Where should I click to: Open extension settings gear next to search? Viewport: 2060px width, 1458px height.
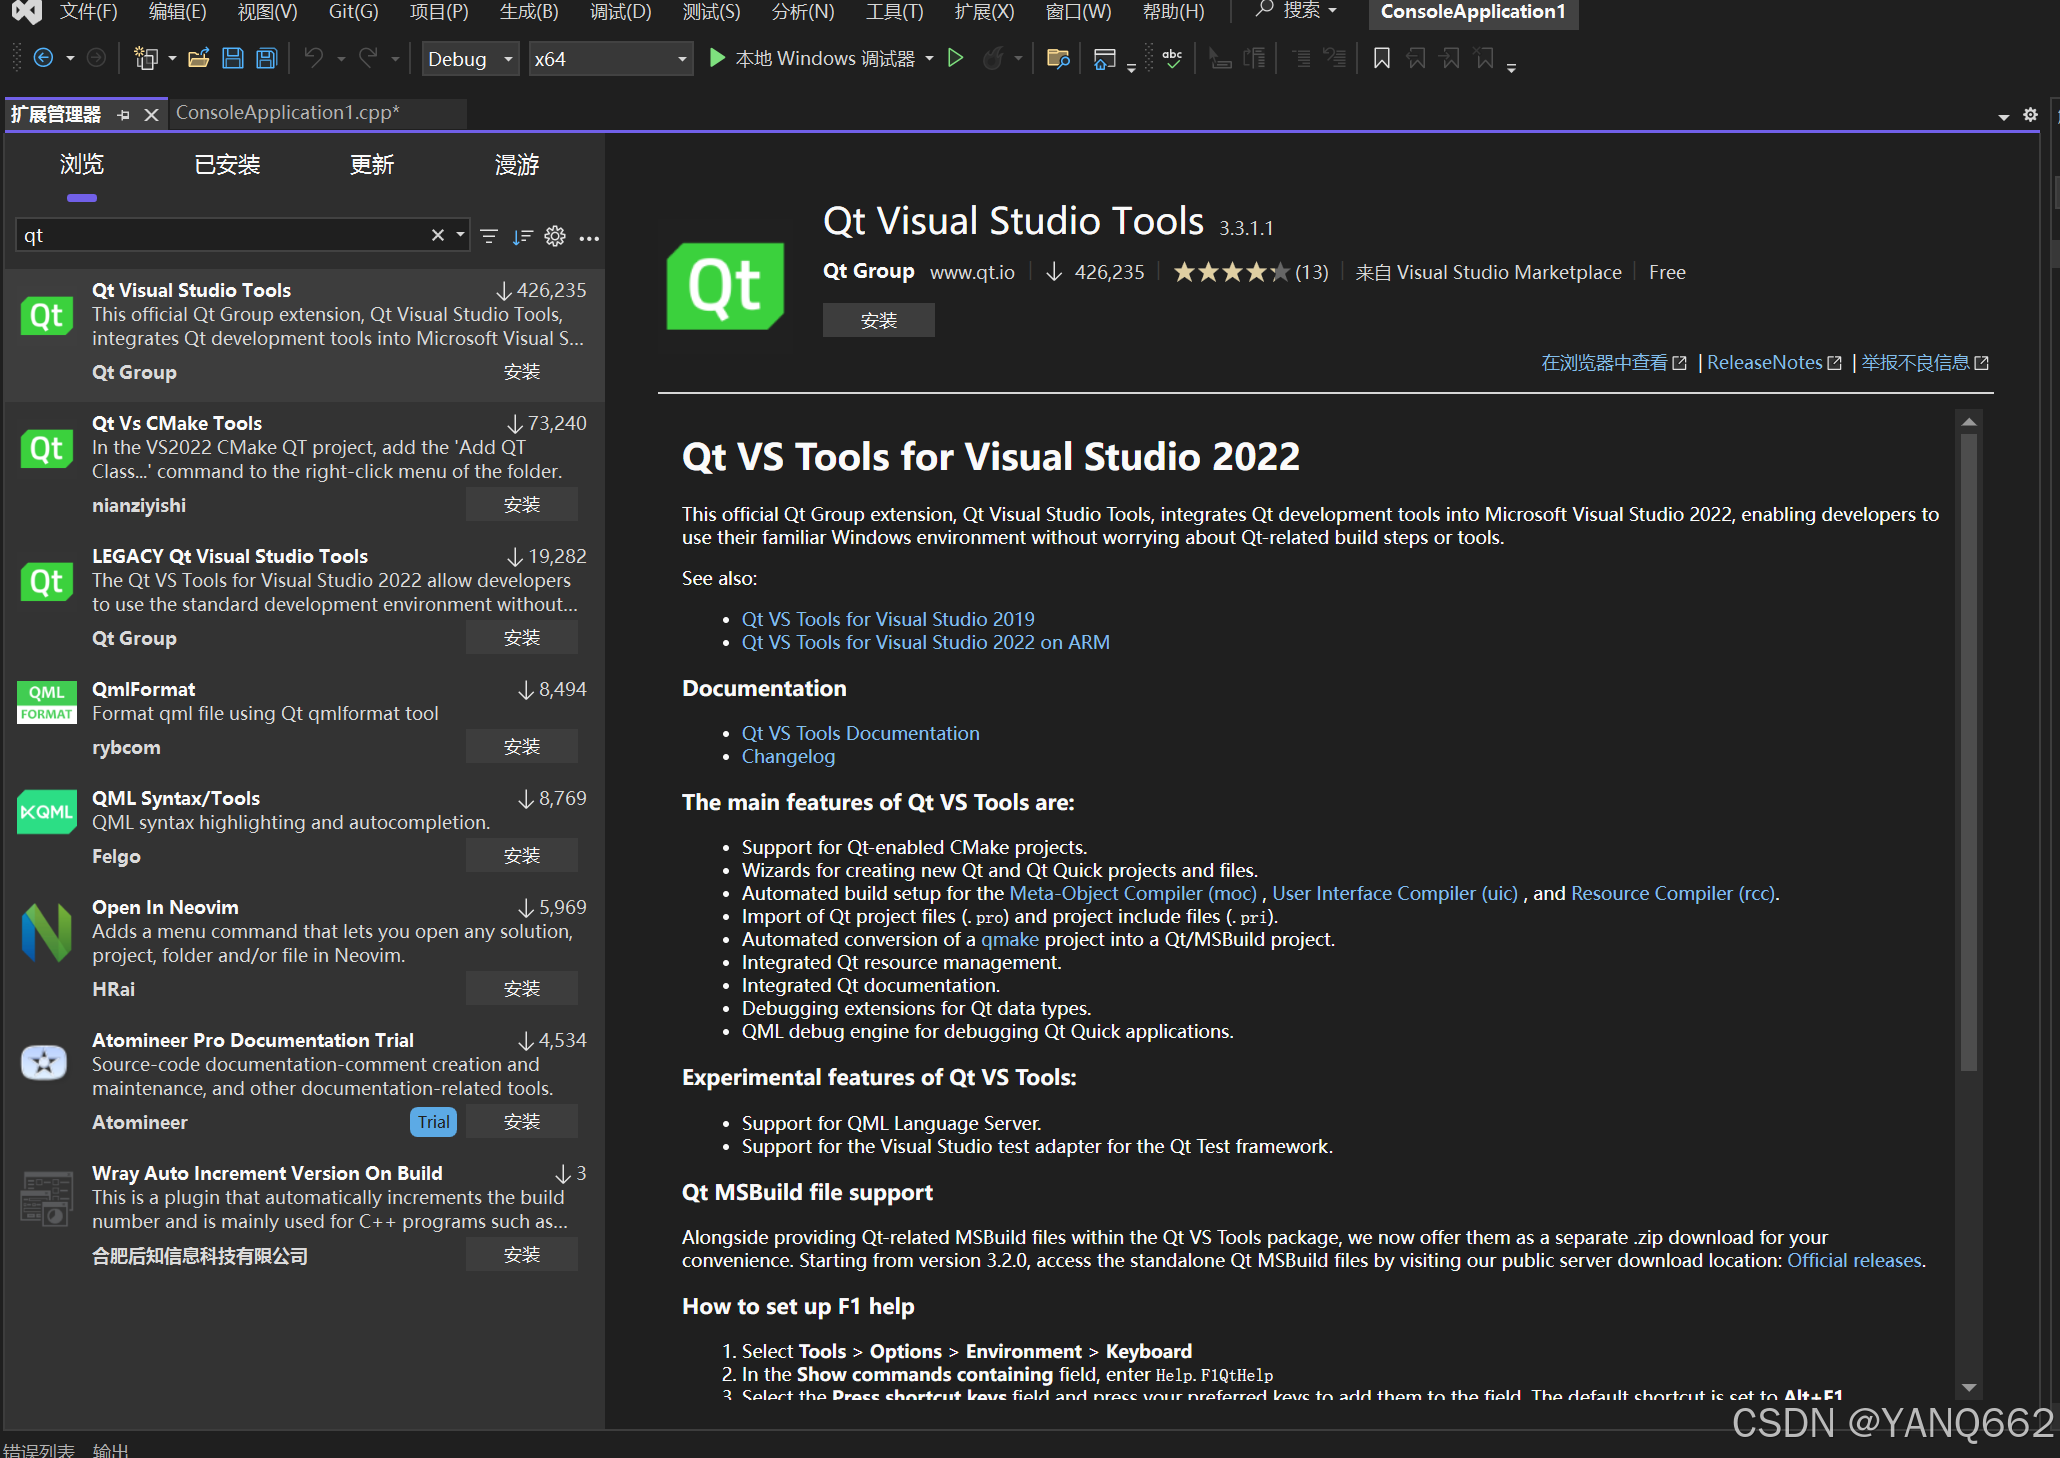(x=555, y=236)
